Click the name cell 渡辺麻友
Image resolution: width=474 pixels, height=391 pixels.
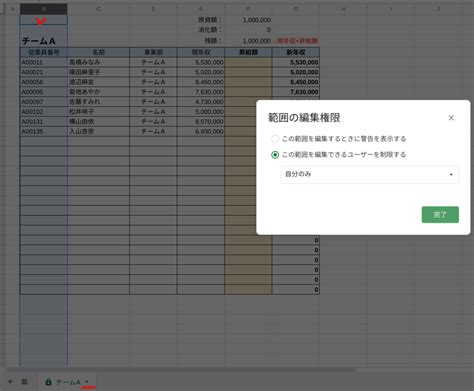[98, 82]
